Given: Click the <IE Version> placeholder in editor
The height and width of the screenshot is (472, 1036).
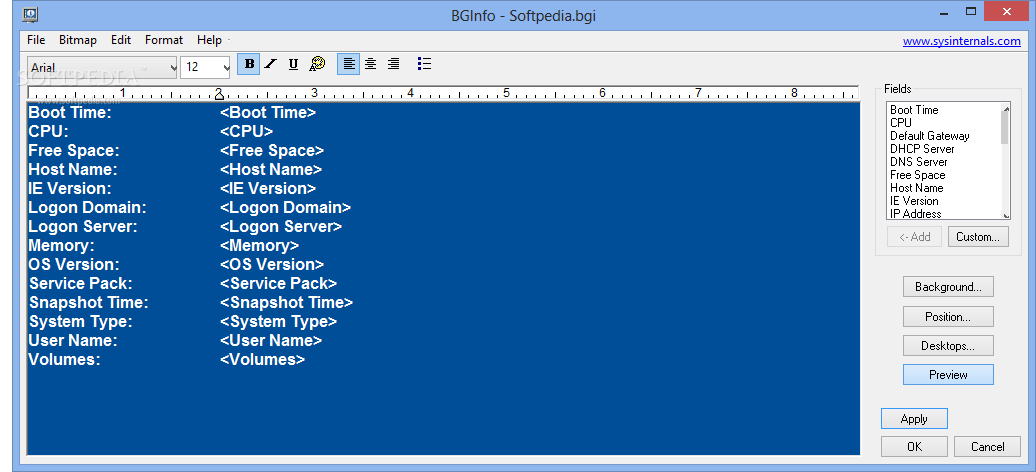Looking at the screenshot, I should click(268, 188).
